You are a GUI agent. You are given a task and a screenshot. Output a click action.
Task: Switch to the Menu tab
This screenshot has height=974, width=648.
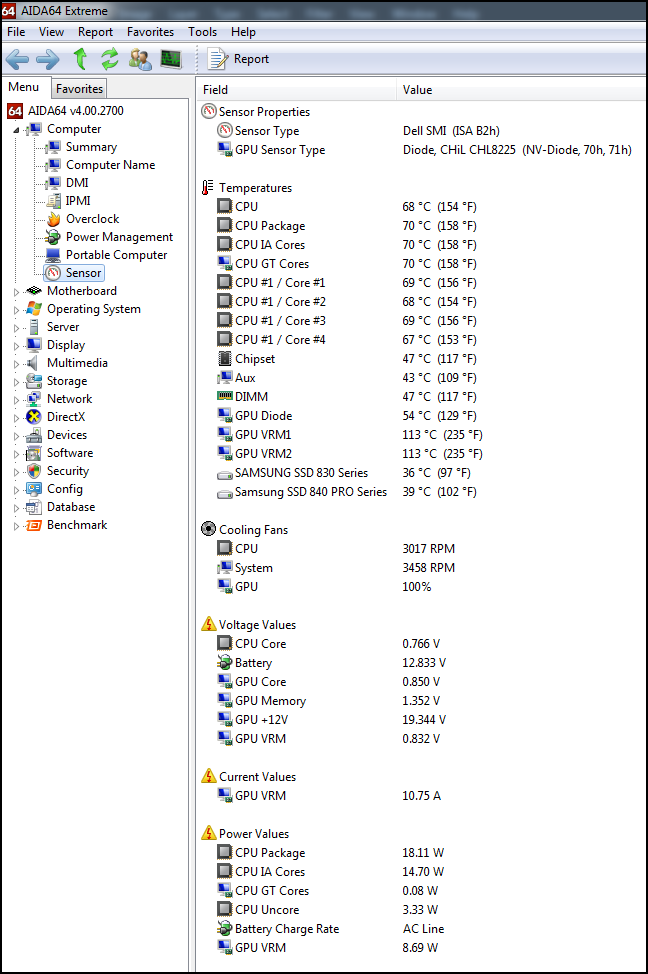tap(24, 88)
